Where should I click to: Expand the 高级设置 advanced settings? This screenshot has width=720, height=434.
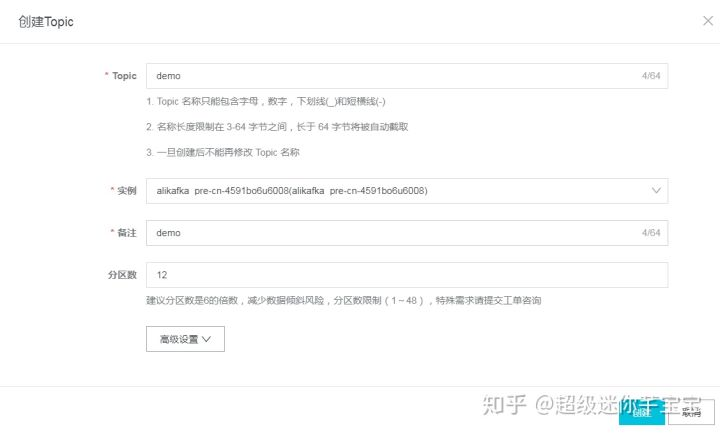coord(185,339)
